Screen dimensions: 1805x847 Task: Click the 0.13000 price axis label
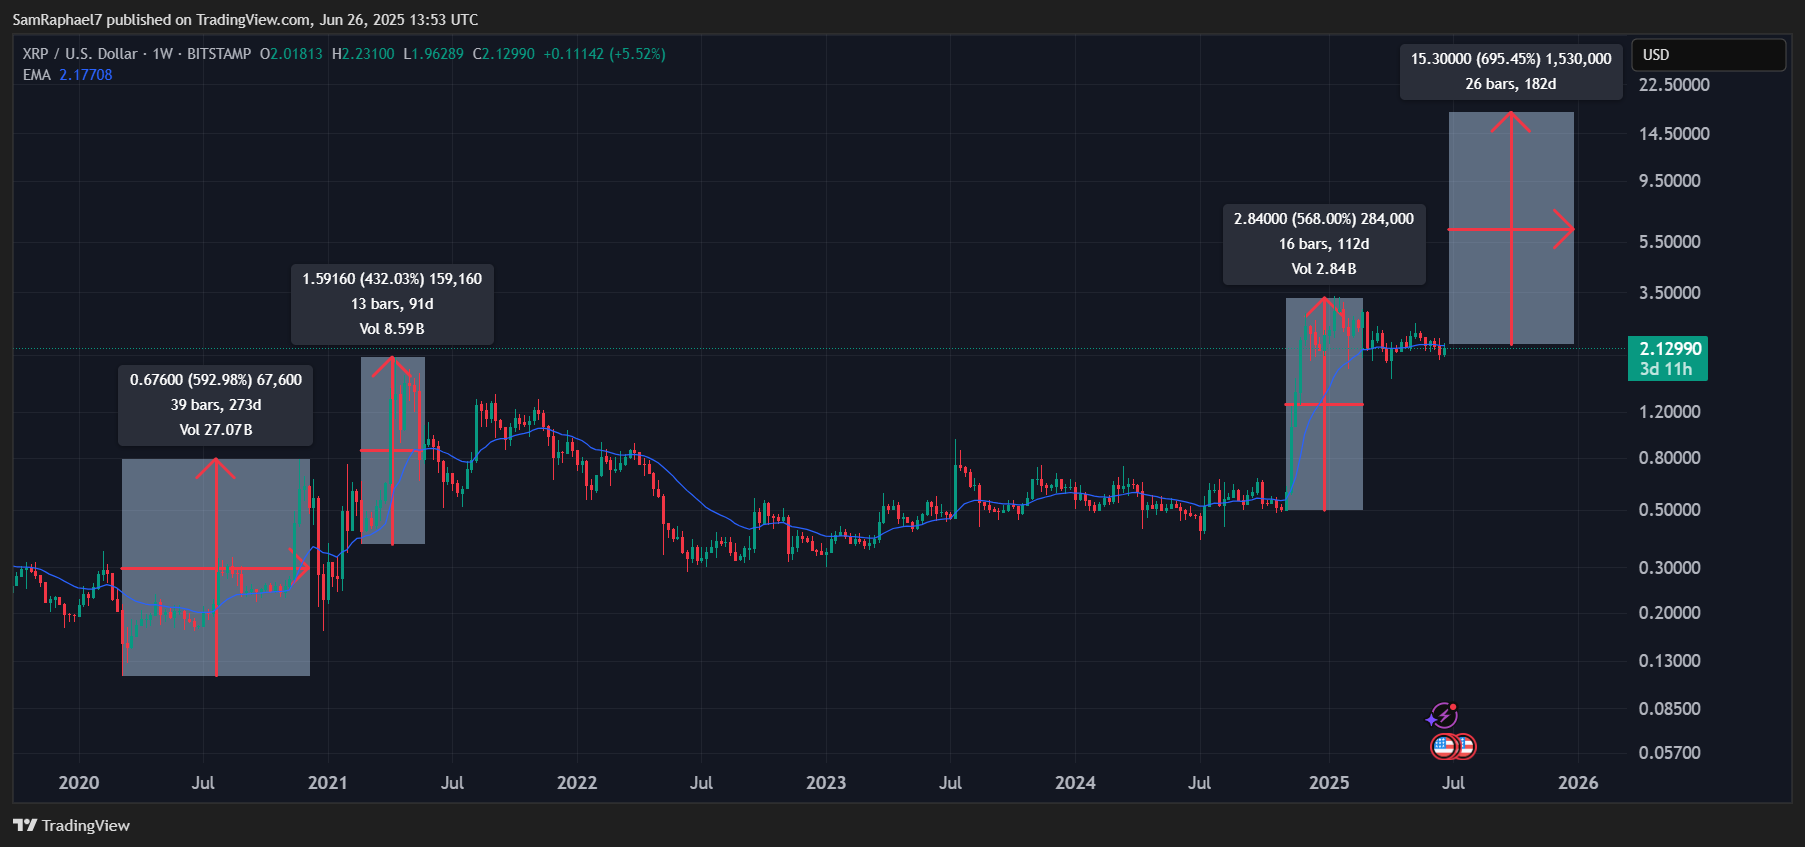[1670, 661]
